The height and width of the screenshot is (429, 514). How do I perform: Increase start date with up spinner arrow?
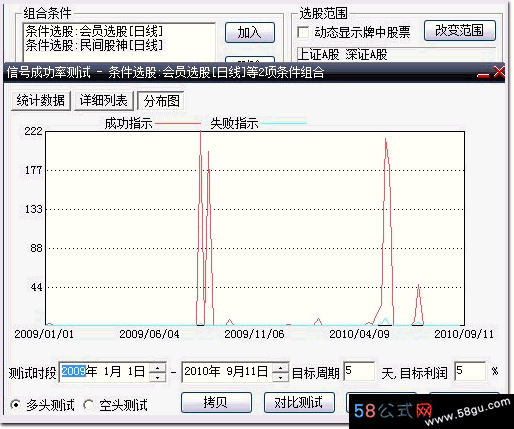(157, 368)
